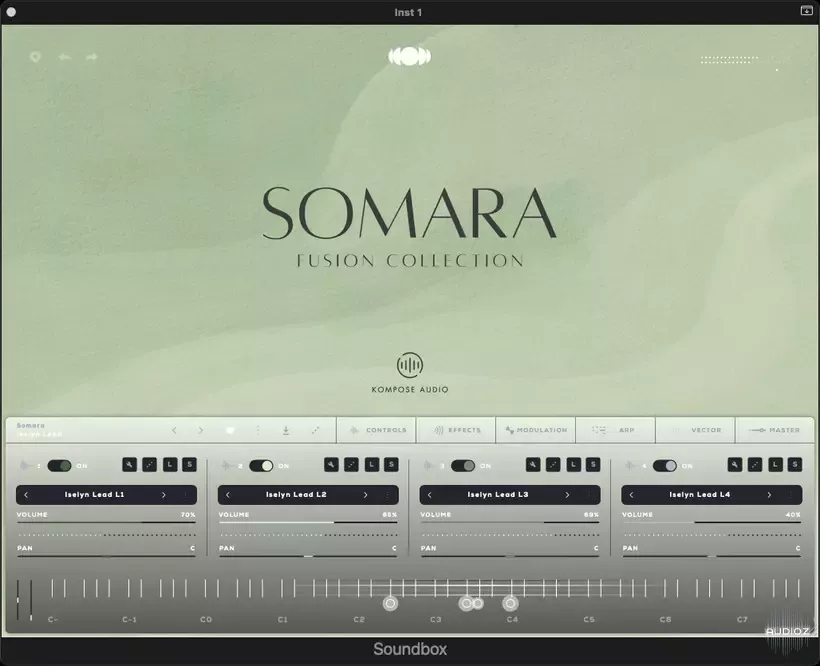This screenshot has height=666, width=820.
Task: Open the preset options three-dot menu
Action: click(258, 430)
